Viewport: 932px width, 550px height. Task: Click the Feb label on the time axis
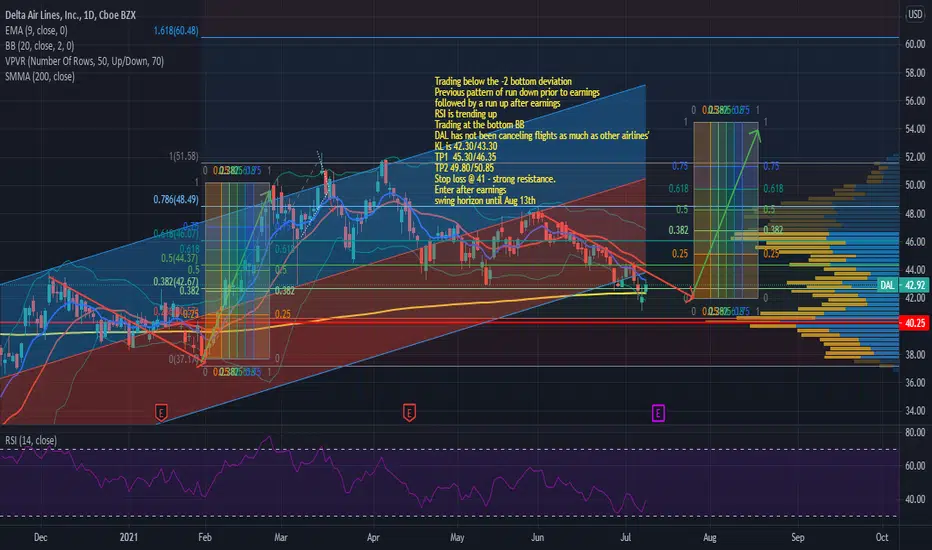(x=204, y=538)
